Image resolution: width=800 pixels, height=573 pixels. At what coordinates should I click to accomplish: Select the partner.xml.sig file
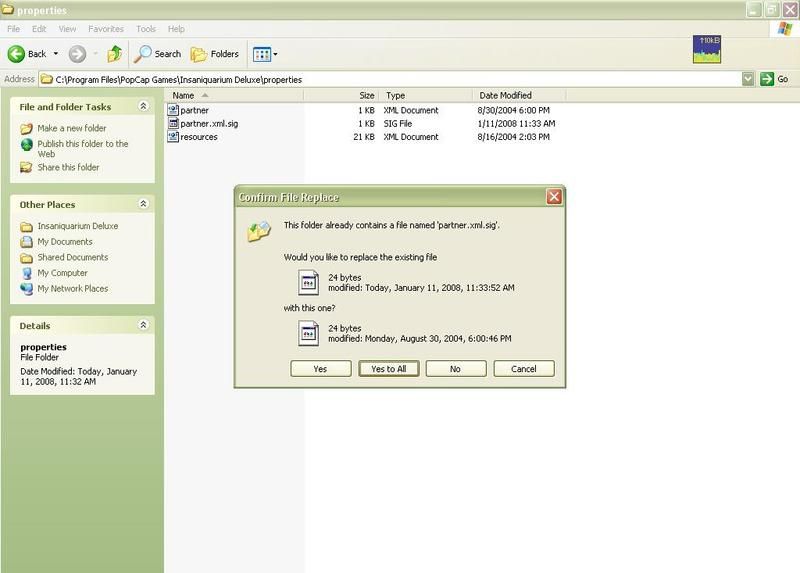[x=208, y=124]
